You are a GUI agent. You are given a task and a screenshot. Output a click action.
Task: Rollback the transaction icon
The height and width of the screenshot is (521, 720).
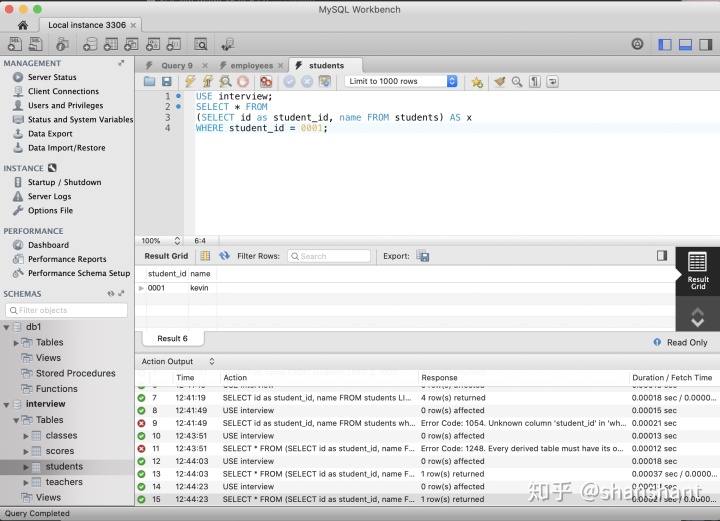(x=307, y=82)
